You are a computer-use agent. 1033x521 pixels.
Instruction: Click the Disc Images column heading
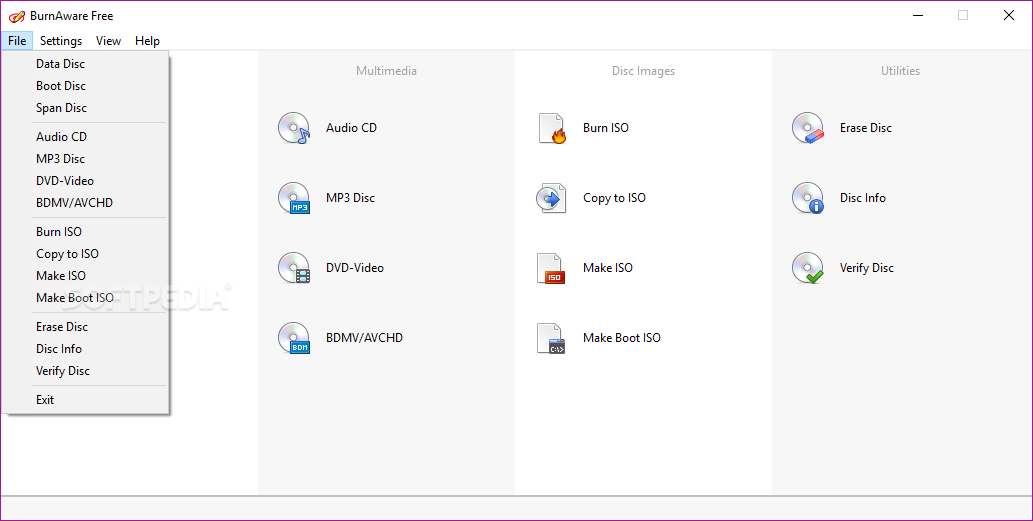643,70
